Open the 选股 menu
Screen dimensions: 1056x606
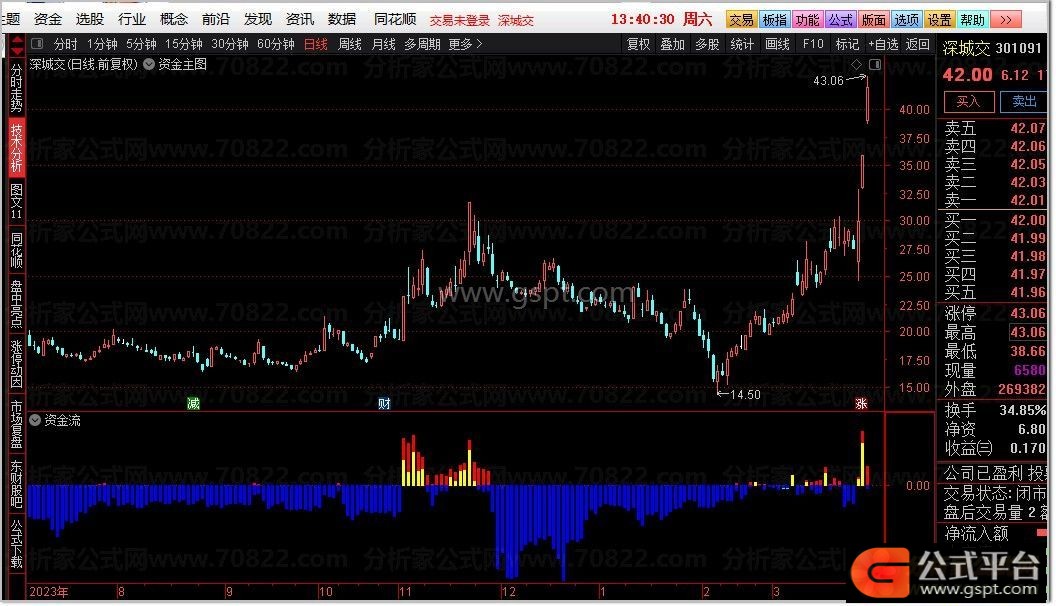click(90, 19)
